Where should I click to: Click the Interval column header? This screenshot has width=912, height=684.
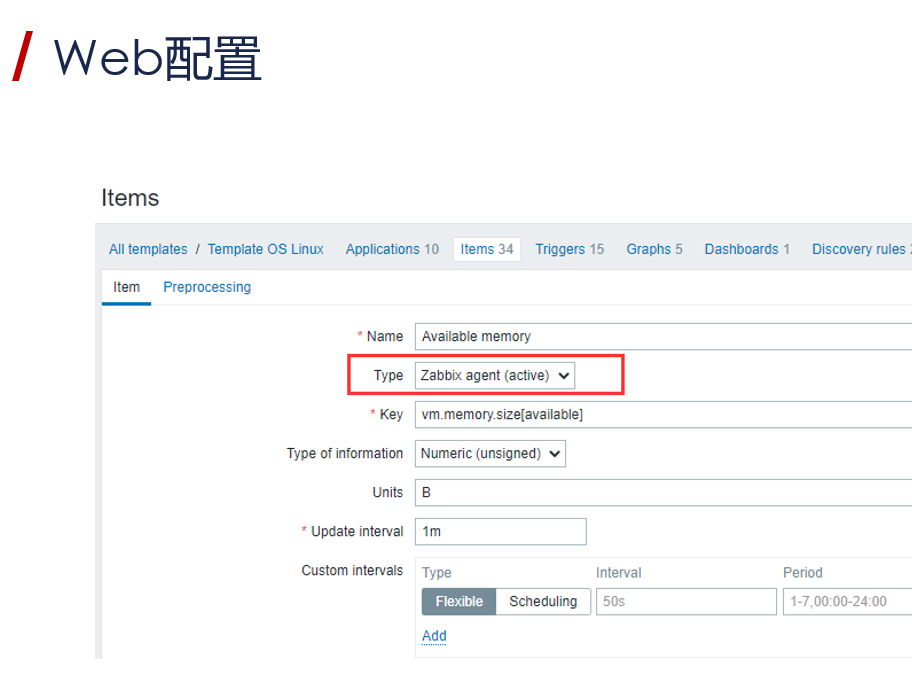coord(618,573)
